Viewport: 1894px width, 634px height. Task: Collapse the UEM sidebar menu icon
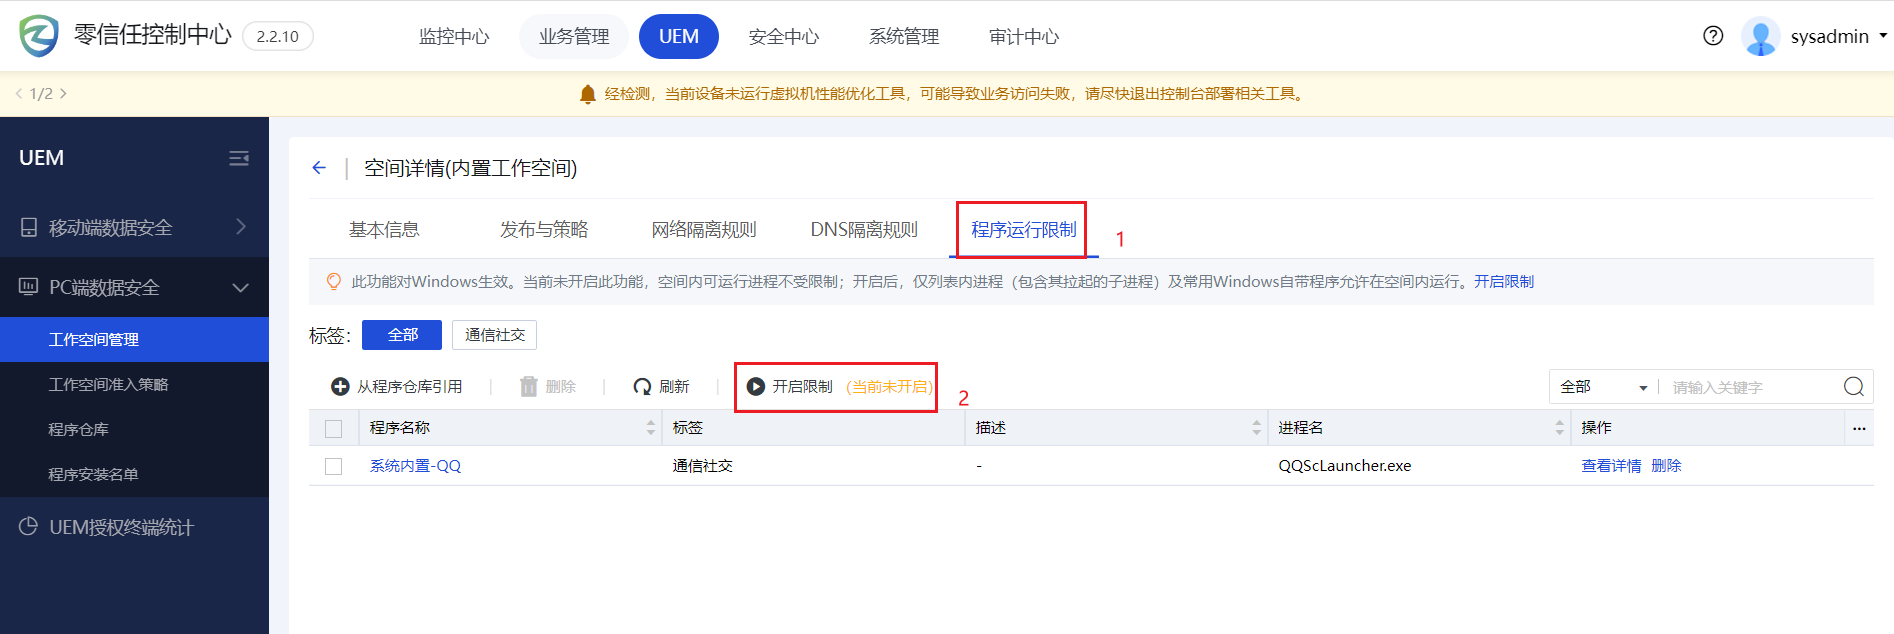pos(239,158)
